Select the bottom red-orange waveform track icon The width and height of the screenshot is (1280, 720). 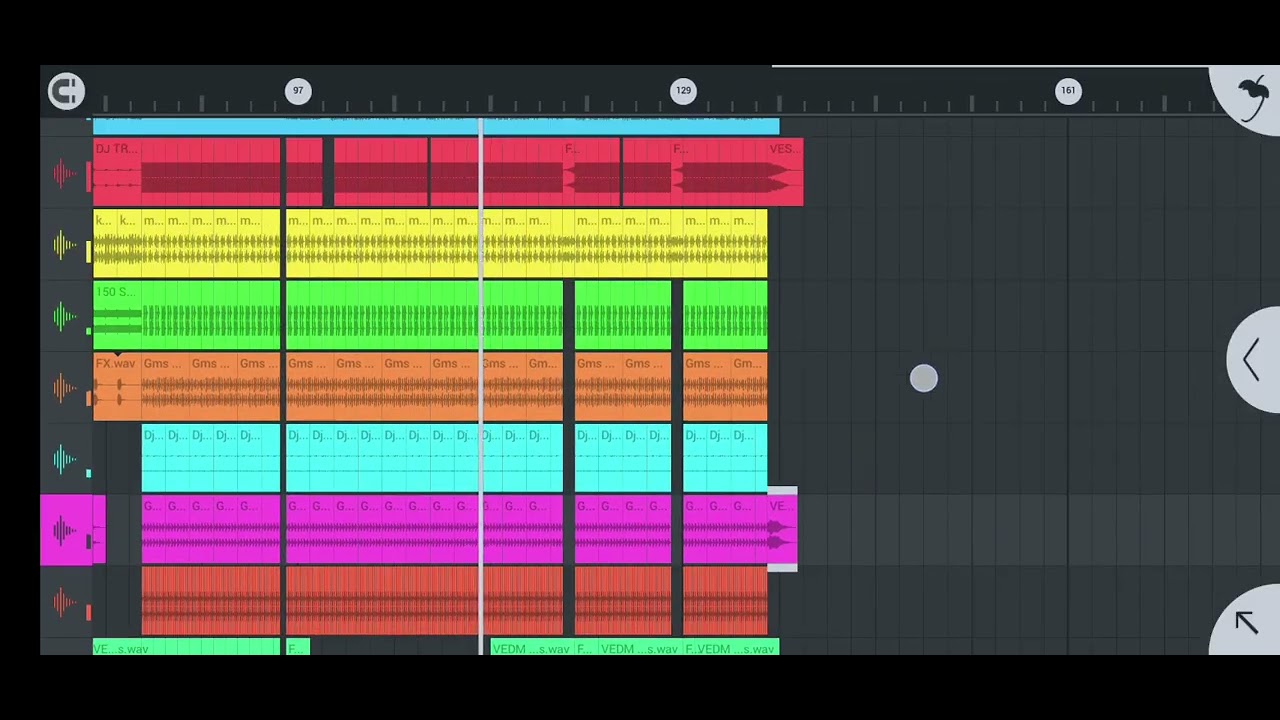[x=65, y=602]
